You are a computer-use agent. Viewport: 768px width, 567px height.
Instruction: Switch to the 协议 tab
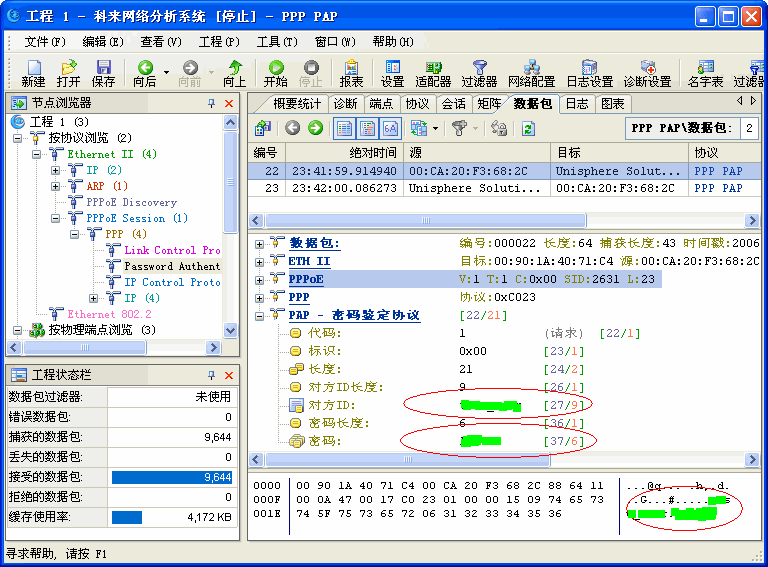point(416,104)
